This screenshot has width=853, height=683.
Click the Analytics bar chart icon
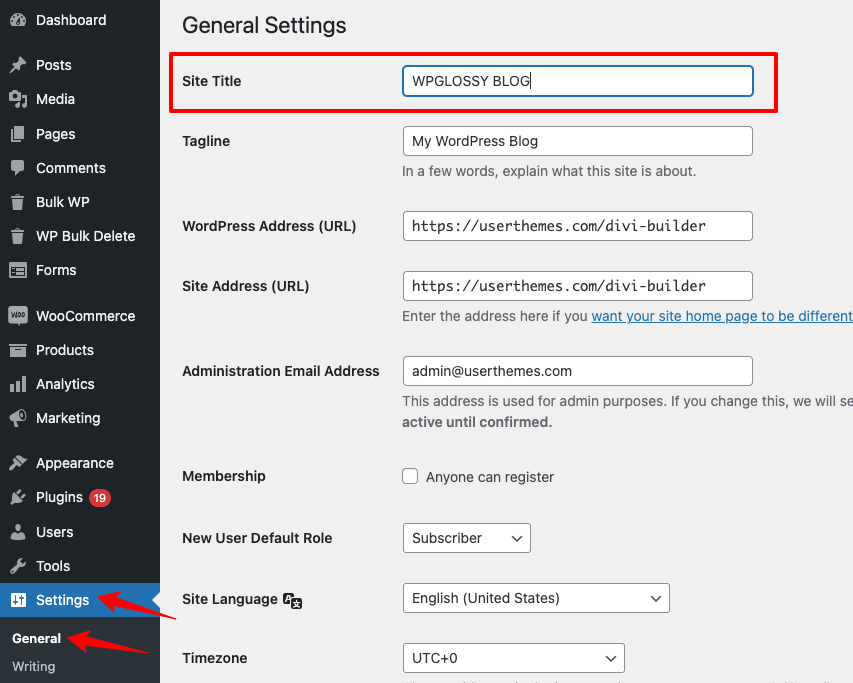coord(18,384)
